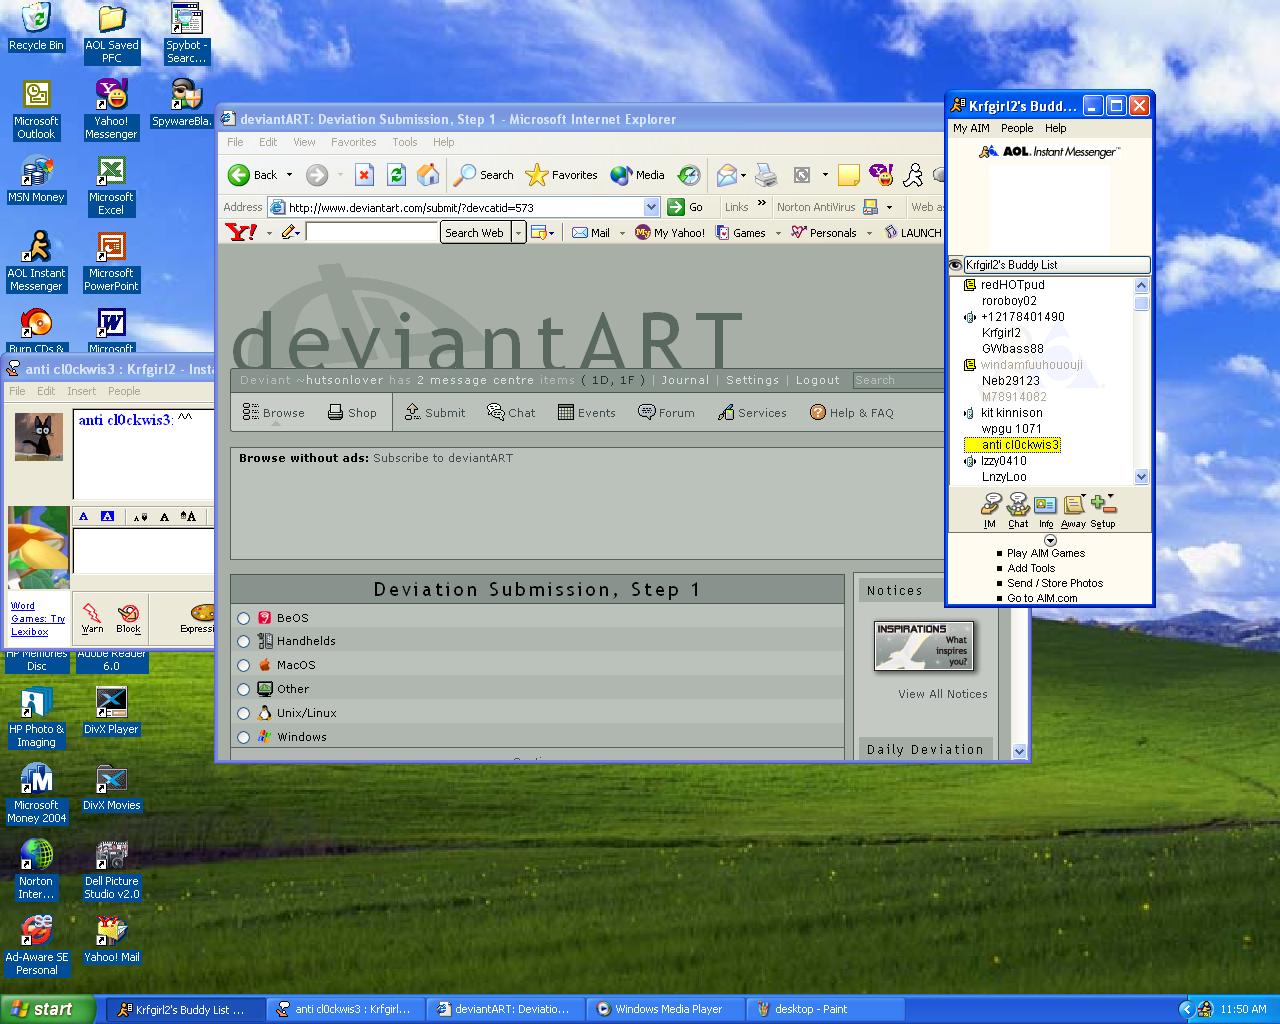1280x1024 pixels.
Task: Click Play AIM Games link
Action: click(1046, 553)
